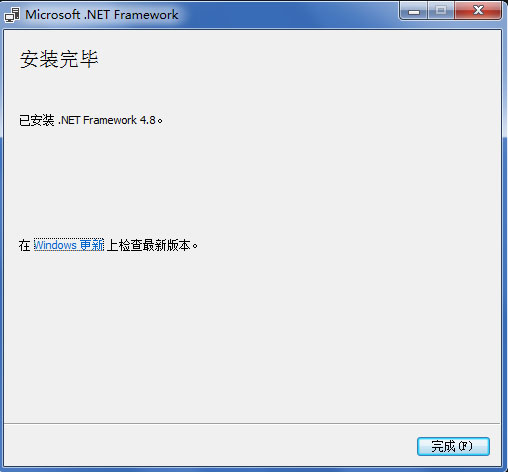The width and height of the screenshot is (508, 472).
Task: Click the disabled maximize button
Action: click(441, 11)
